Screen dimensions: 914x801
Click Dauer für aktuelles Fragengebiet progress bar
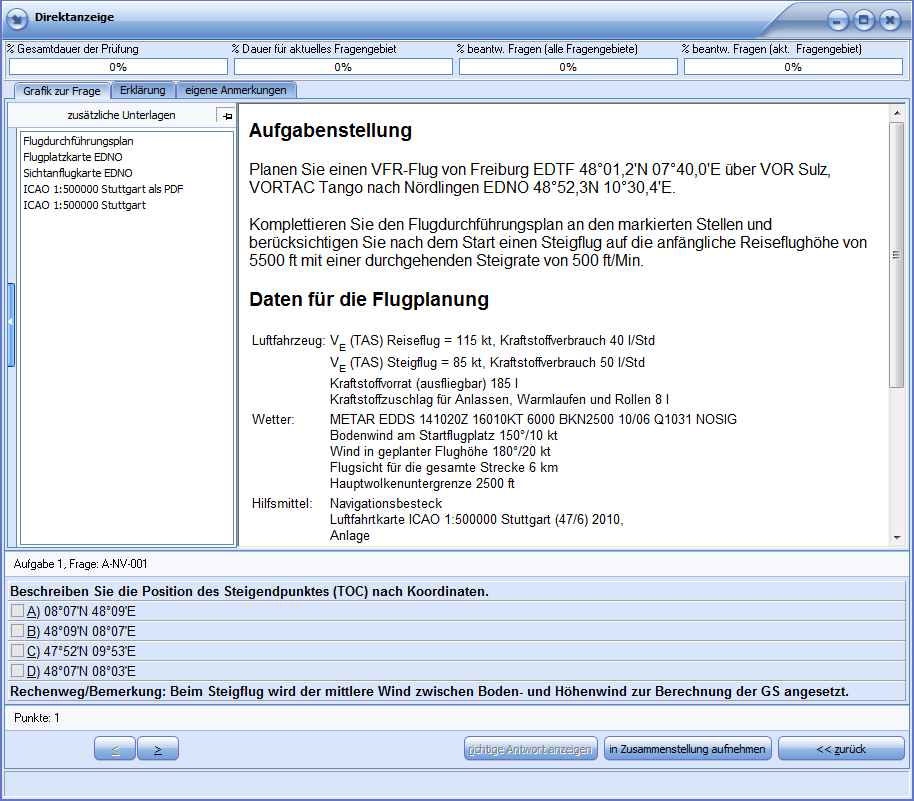(343, 67)
